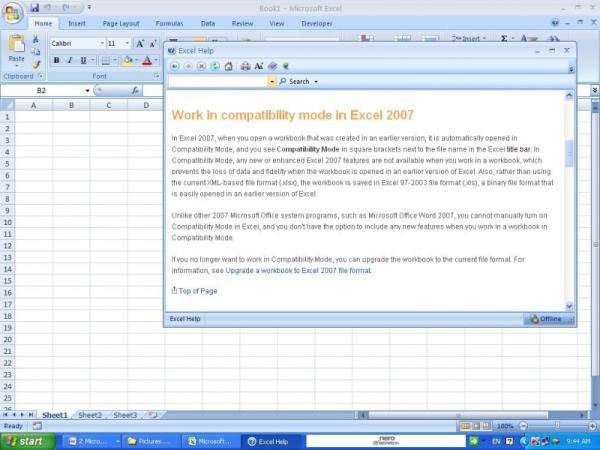This screenshot has width=600, height=450.
Task: Insert function using fx icon
Action: (135, 91)
